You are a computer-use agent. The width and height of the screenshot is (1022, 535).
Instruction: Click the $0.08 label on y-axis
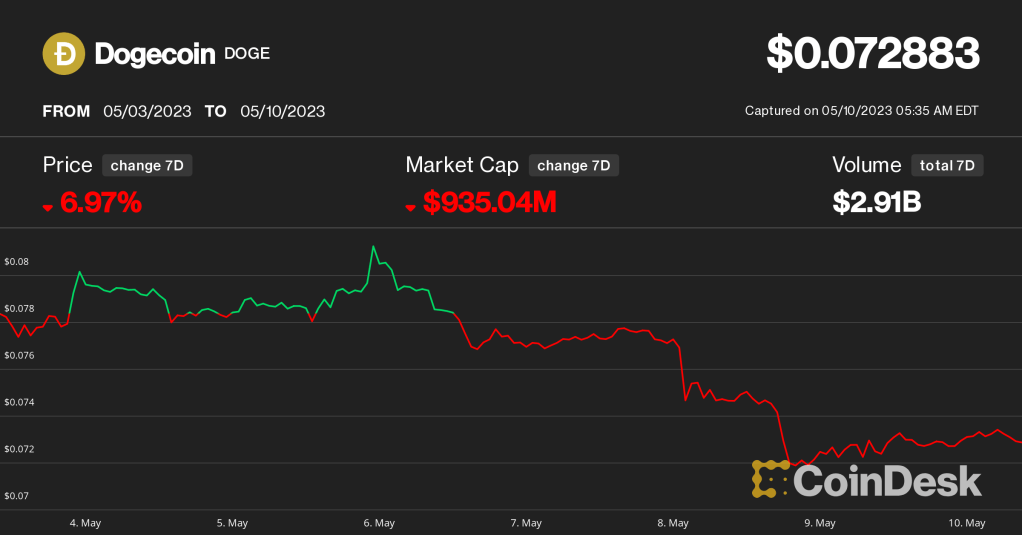click(x=17, y=262)
